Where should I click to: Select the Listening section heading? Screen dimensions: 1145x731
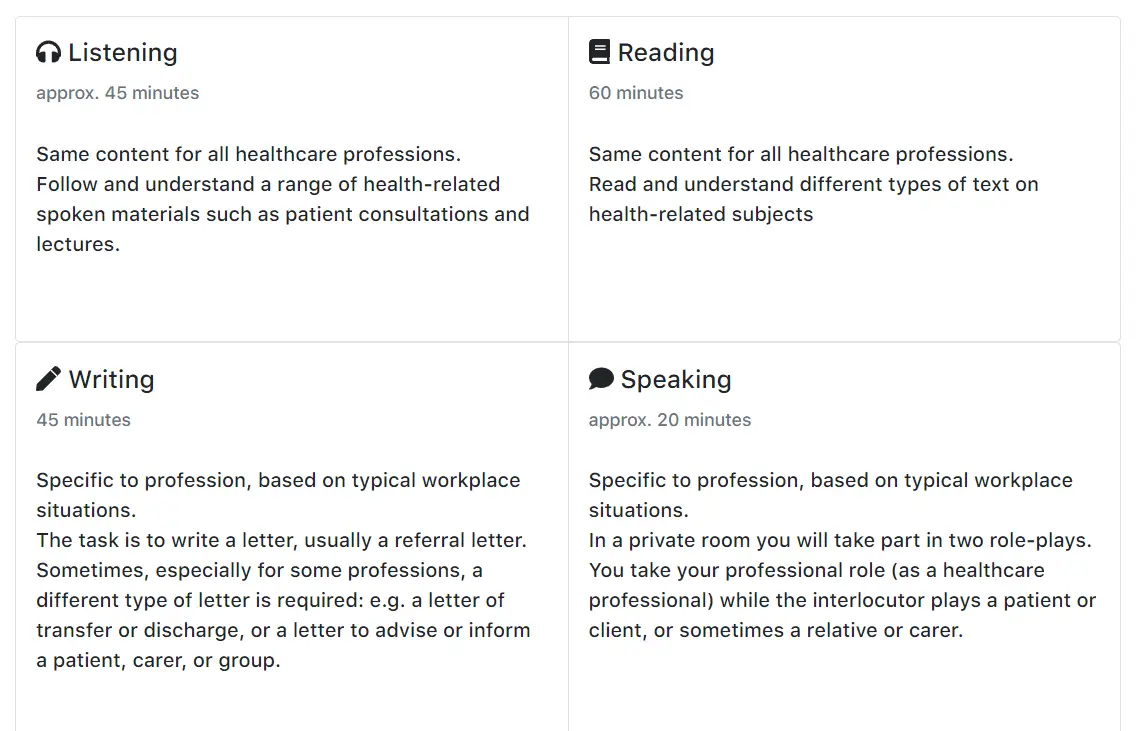click(122, 52)
